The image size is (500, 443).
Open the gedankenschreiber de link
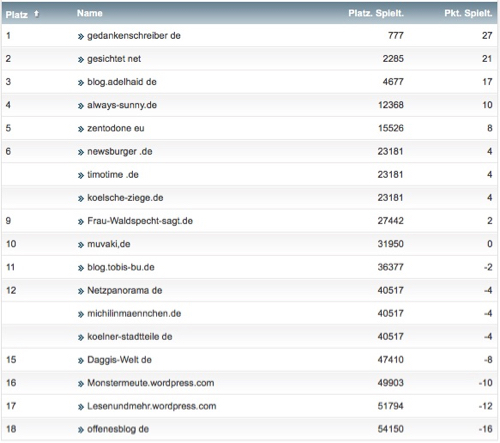[x=134, y=36]
